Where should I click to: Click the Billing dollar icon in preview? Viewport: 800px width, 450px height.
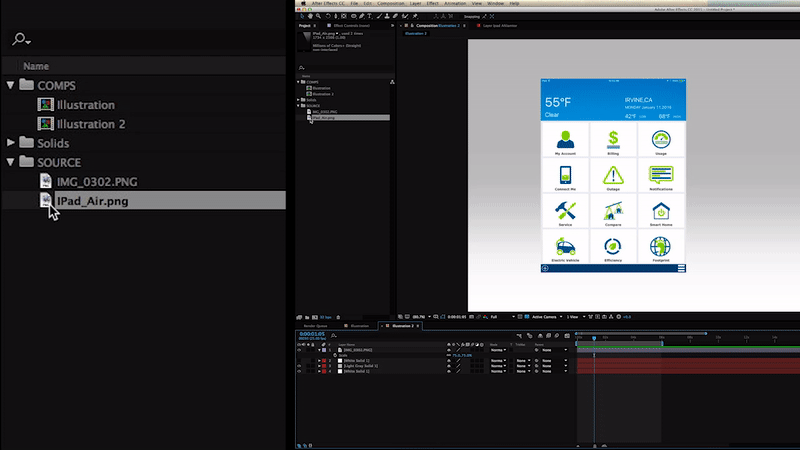click(613, 139)
